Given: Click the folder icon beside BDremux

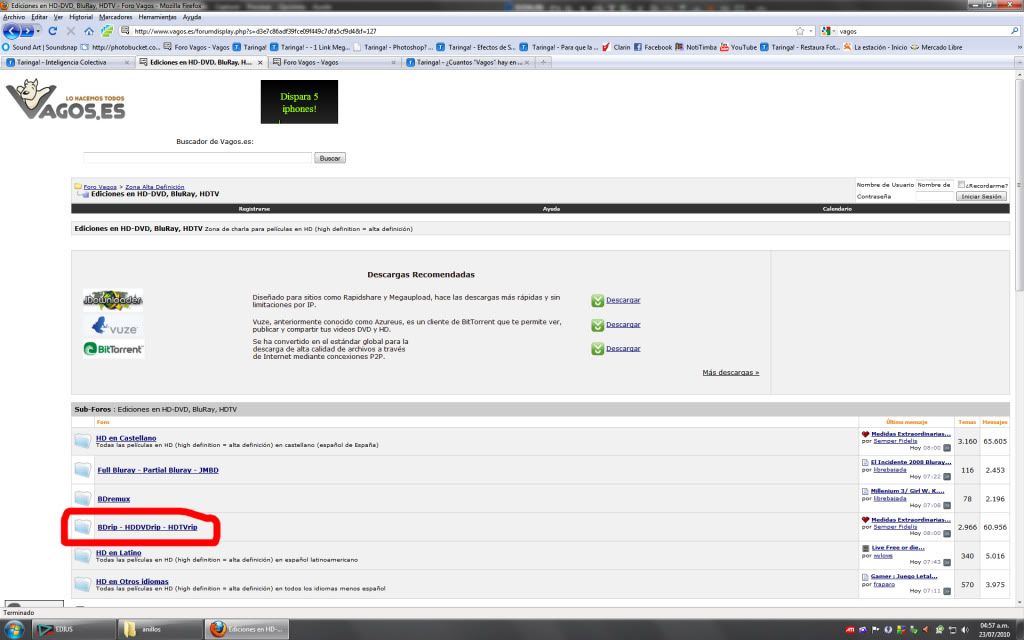Looking at the screenshot, I should (83, 499).
